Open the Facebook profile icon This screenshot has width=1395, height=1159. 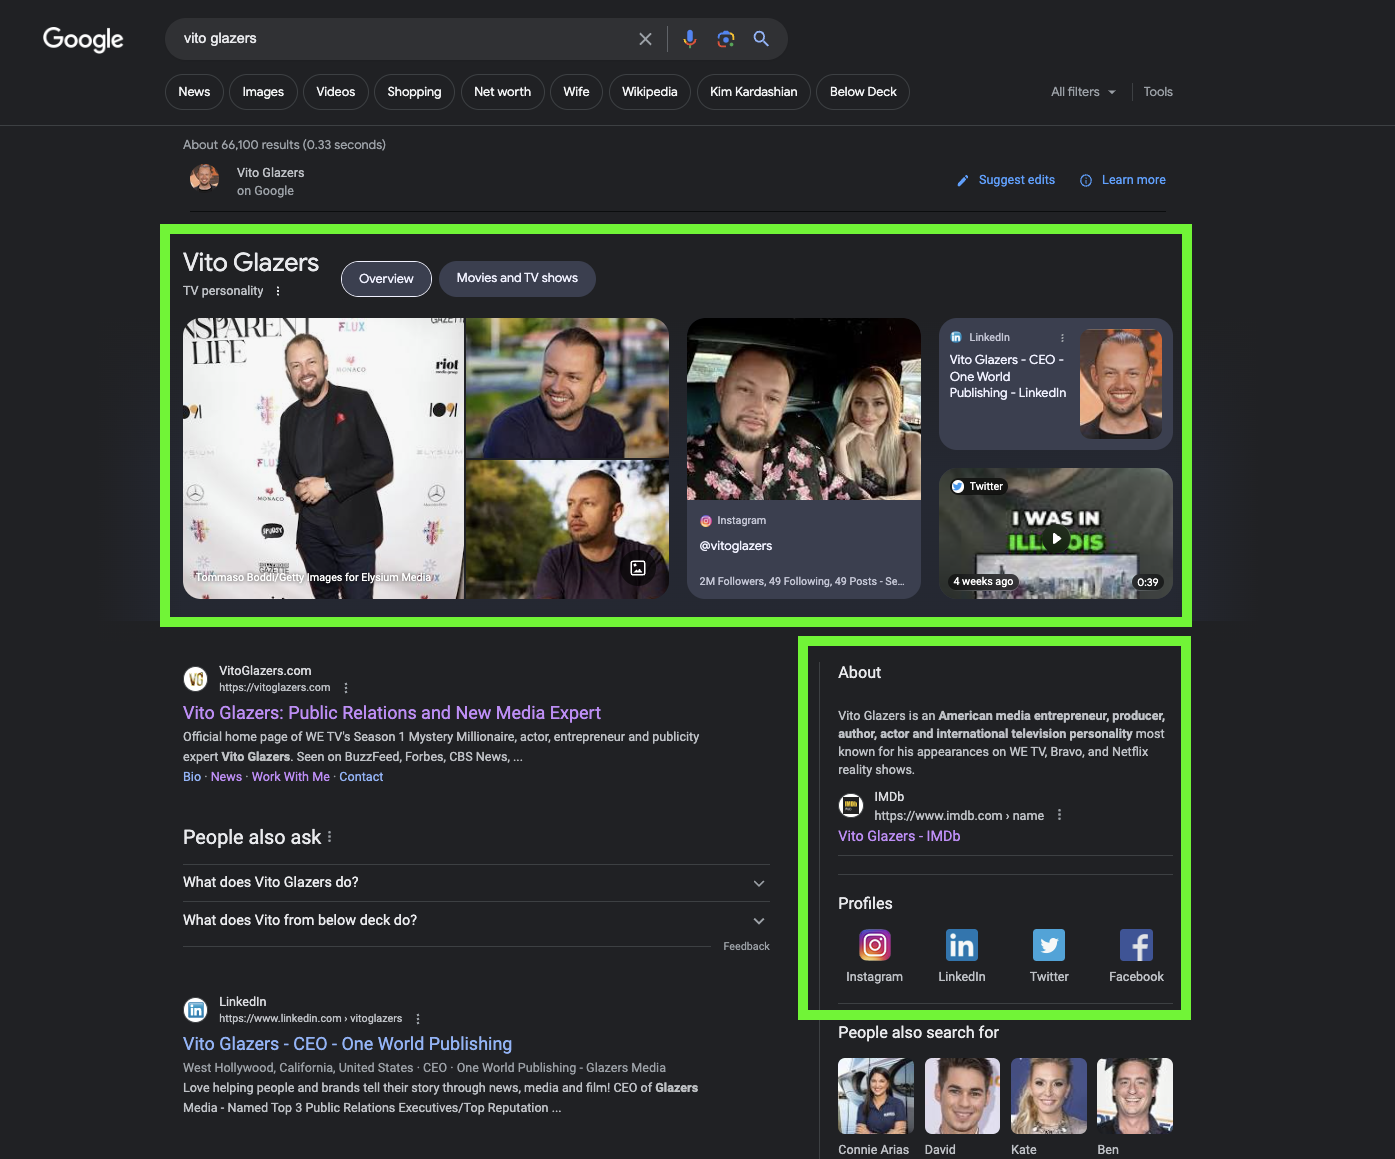(1136, 945)
